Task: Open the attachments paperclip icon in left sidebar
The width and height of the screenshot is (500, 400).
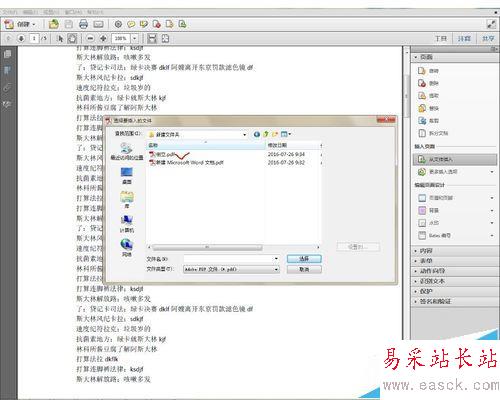Action: click(x=7, y=88)
